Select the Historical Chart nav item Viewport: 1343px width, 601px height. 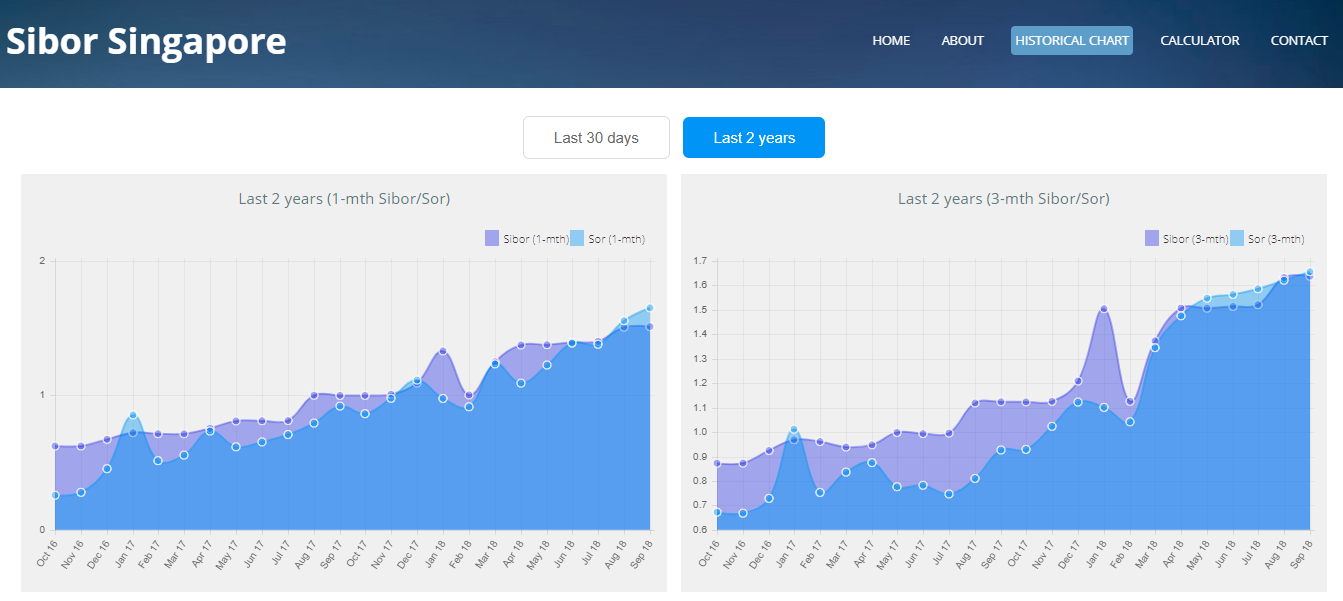click(1071, 41)
